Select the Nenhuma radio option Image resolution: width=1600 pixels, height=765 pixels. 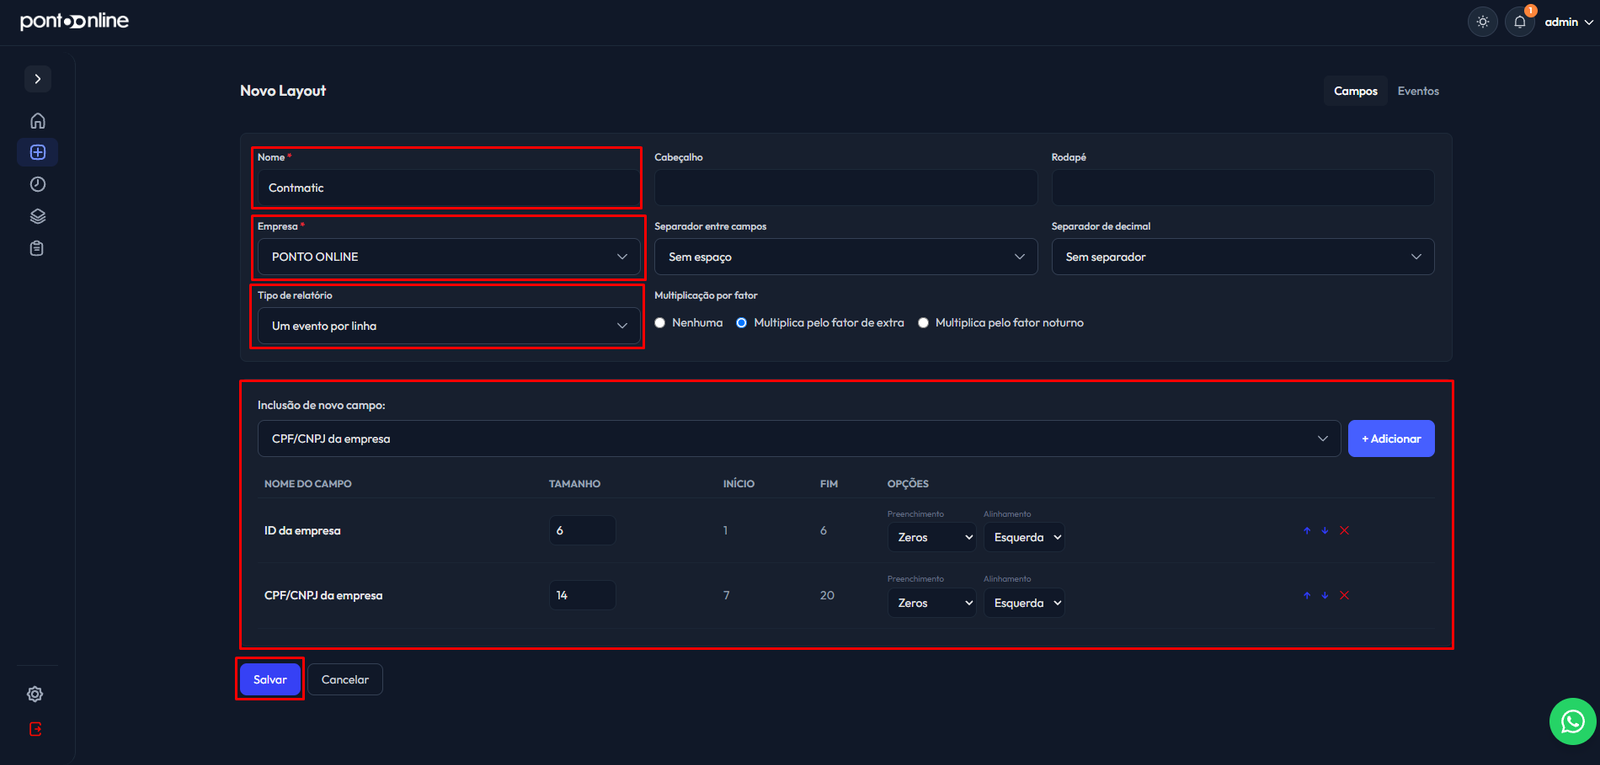660,323
